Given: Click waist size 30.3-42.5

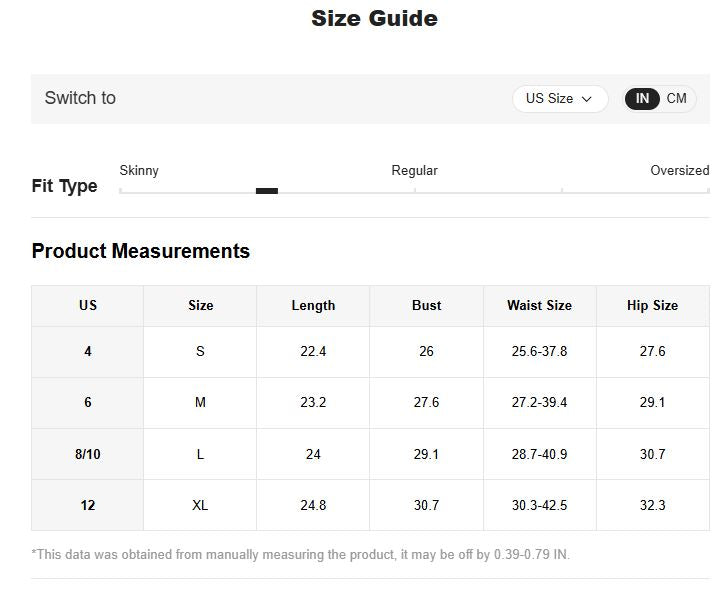Looking at the screenshot, I should coord(539,505).
